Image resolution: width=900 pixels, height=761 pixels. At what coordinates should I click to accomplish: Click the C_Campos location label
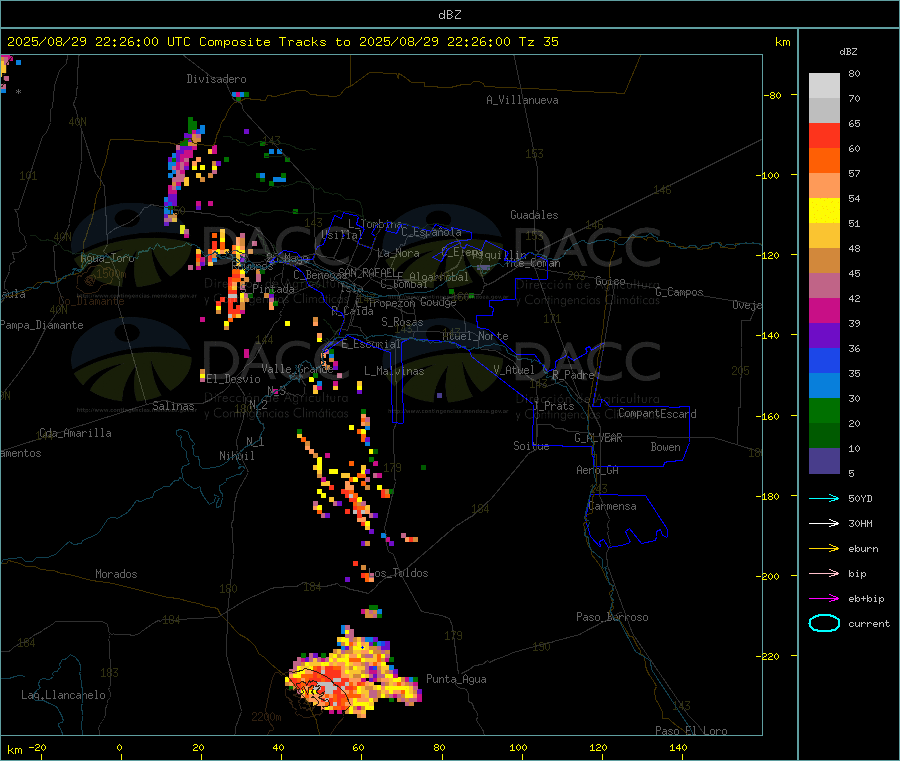pos(679,292)
